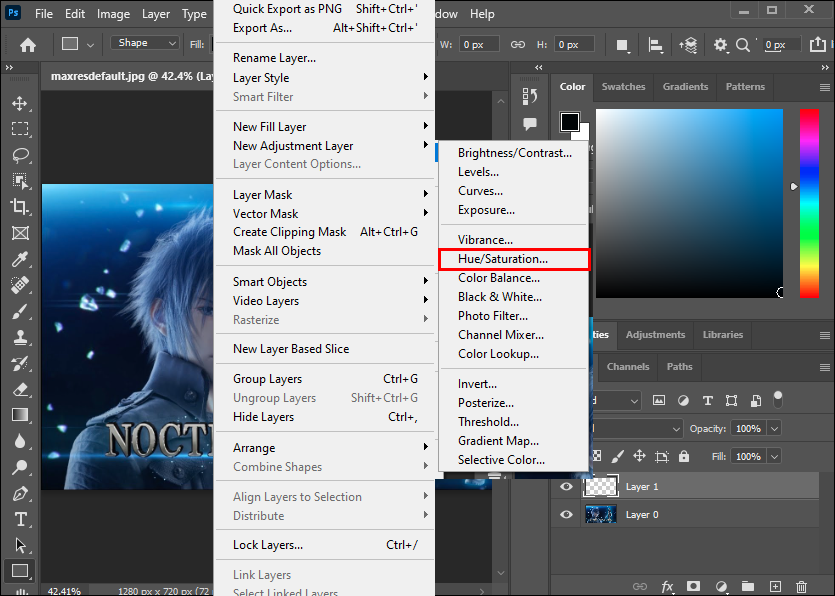Add a layer mask using bottom panel icon
The width and height of the screenshot is (835, 596).
coord(693,586)
